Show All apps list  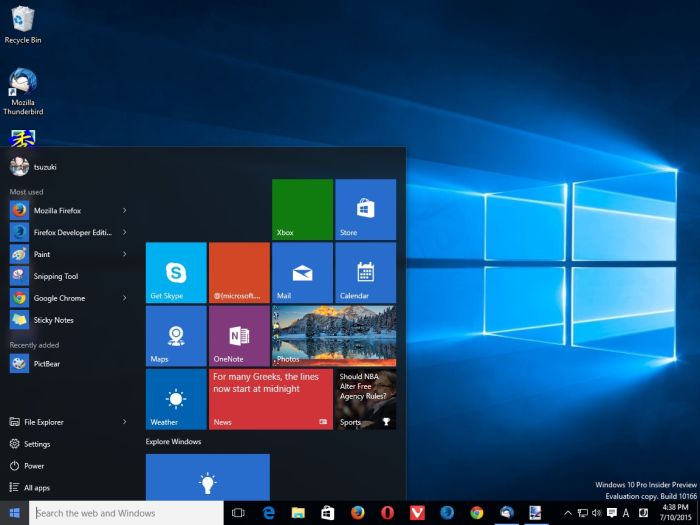(x=36, y=488)
